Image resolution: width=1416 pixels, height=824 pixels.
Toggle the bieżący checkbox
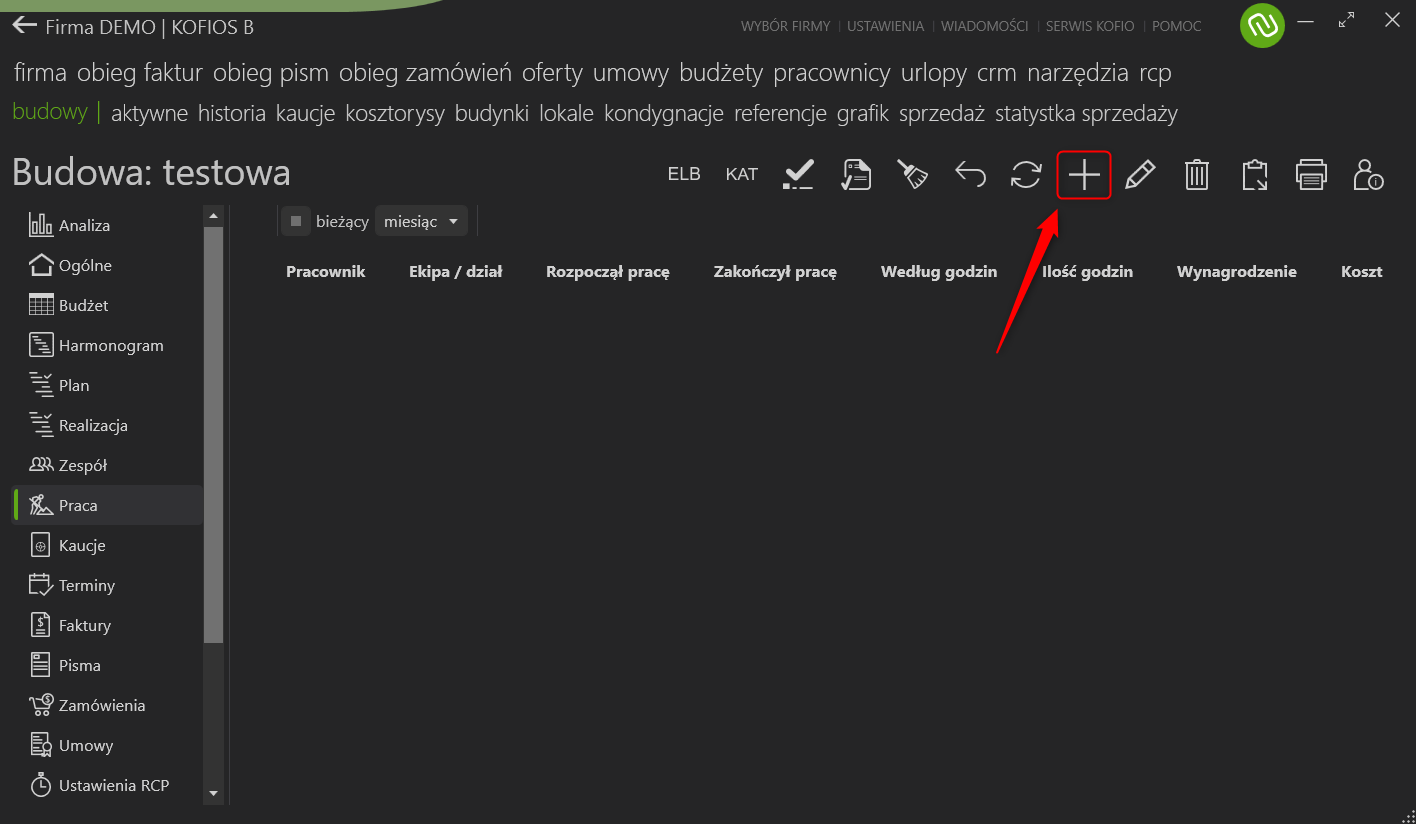pos(295,221)
